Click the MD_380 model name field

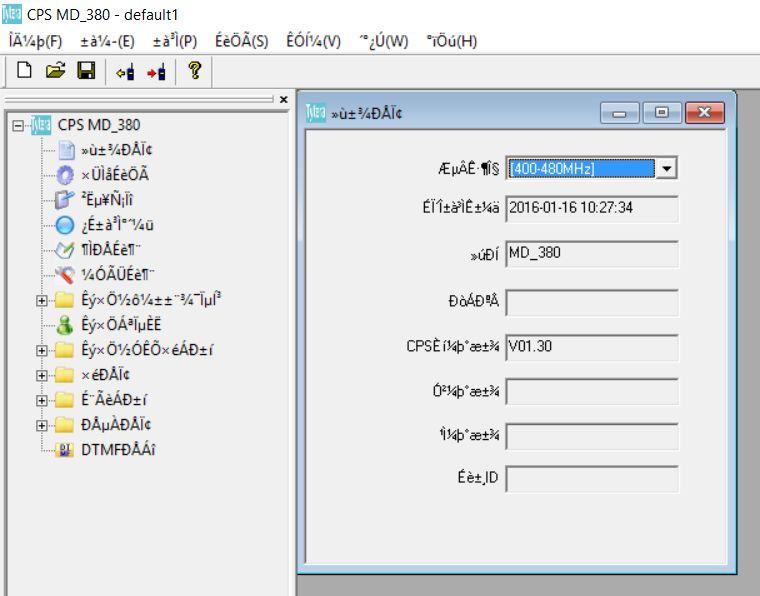click(591, 253)
